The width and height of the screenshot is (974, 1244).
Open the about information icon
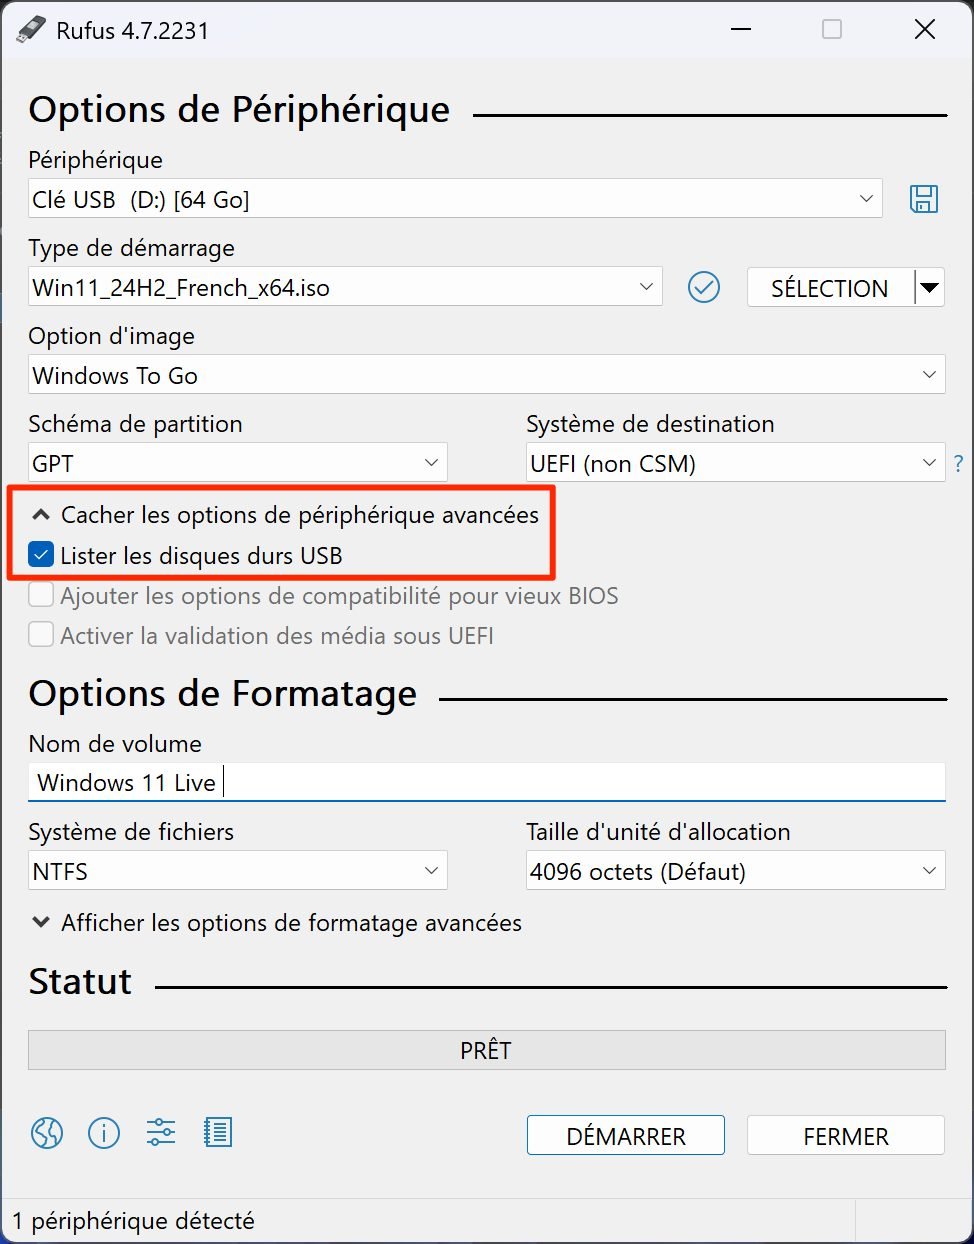[x=104, y=1133]
